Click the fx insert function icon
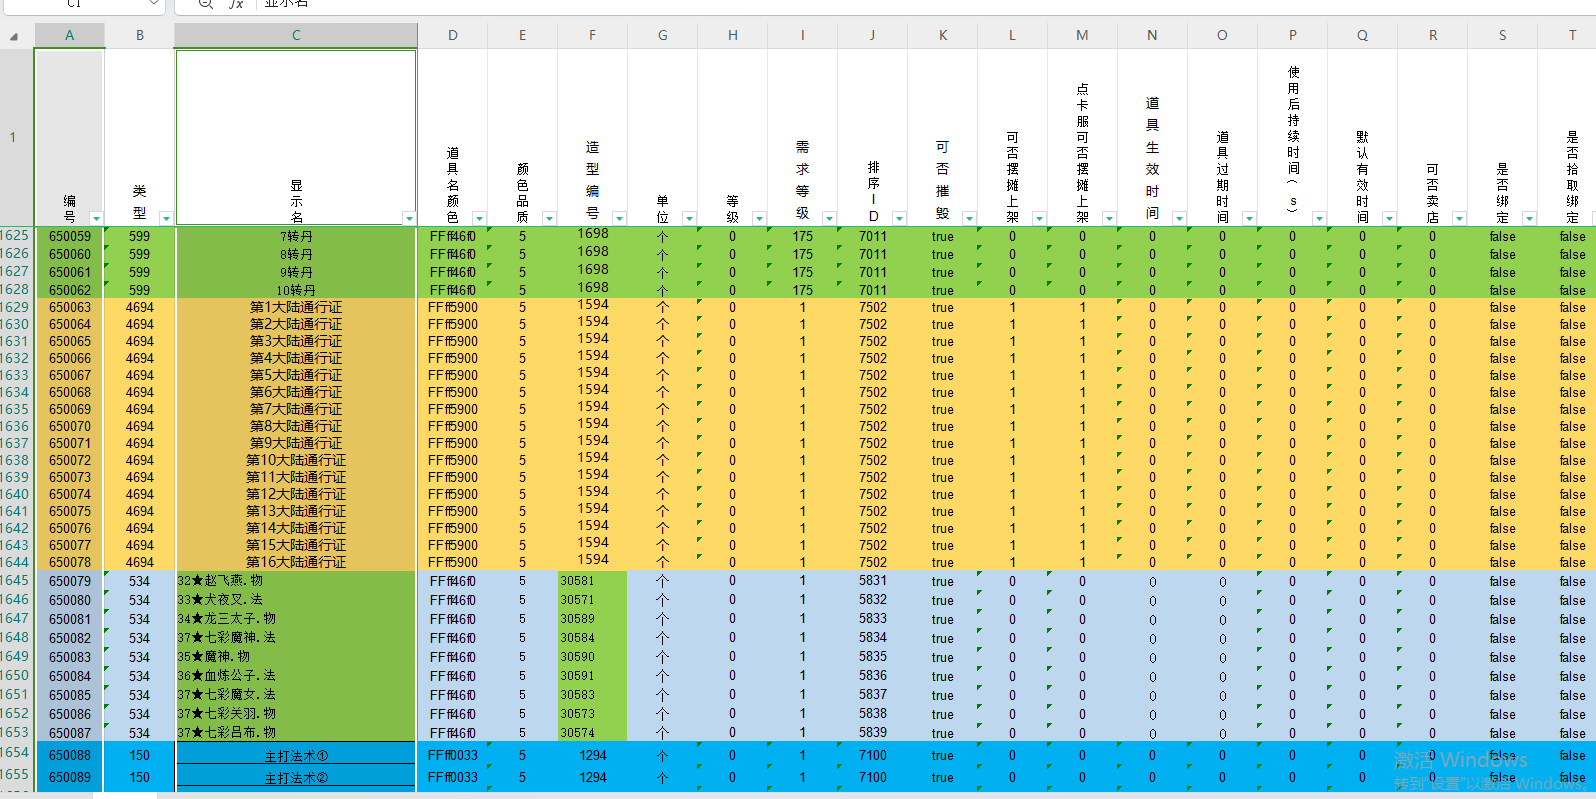This screenshot has height=799, width=1596. (x=236, y=4)
